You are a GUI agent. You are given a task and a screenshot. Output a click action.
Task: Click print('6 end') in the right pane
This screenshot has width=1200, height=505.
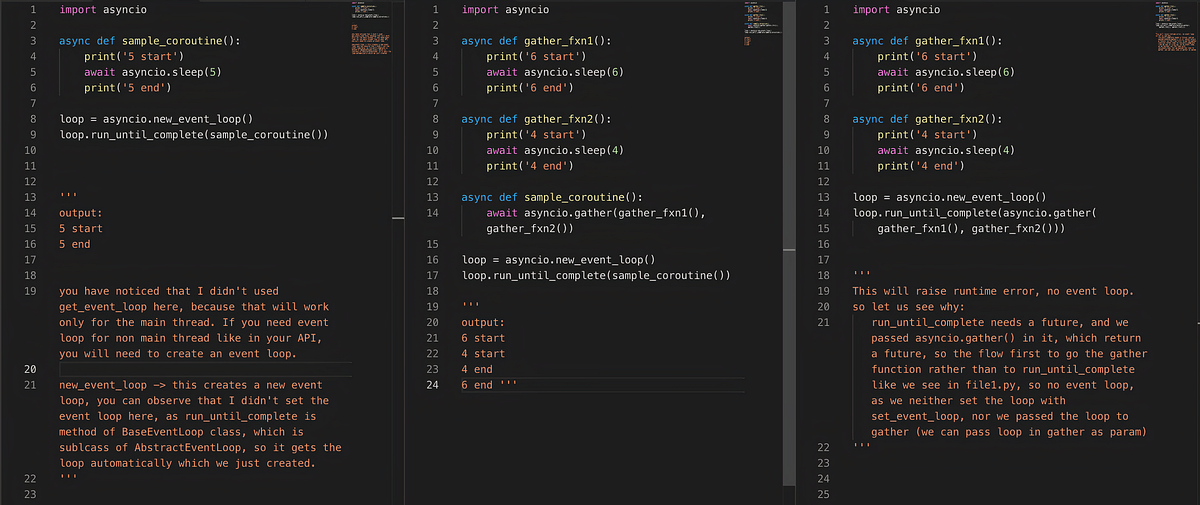pos(920,88)
